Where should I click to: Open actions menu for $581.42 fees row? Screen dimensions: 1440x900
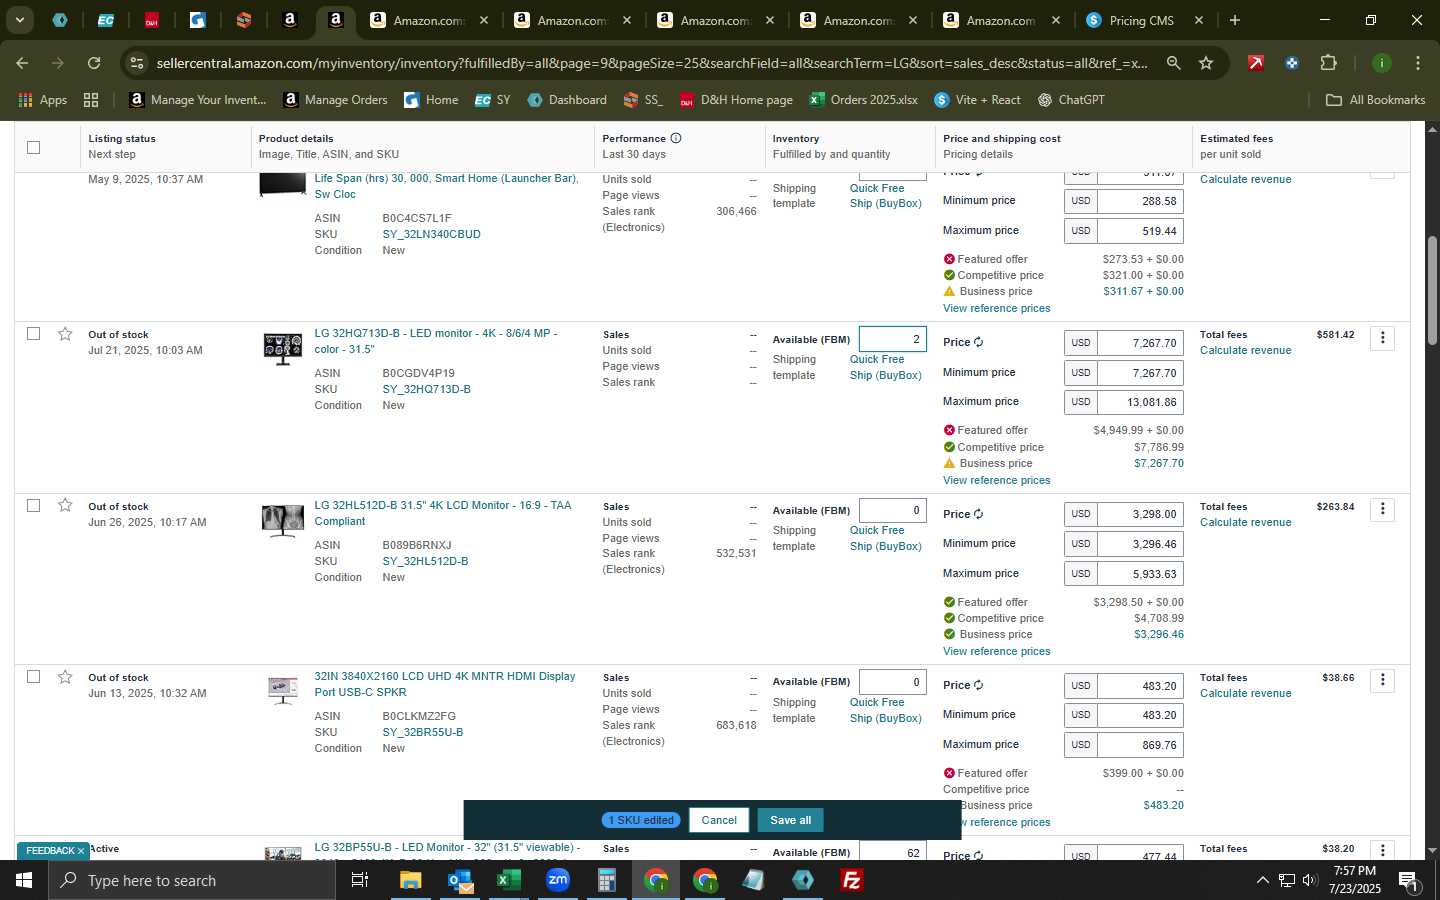(1383, 338)
